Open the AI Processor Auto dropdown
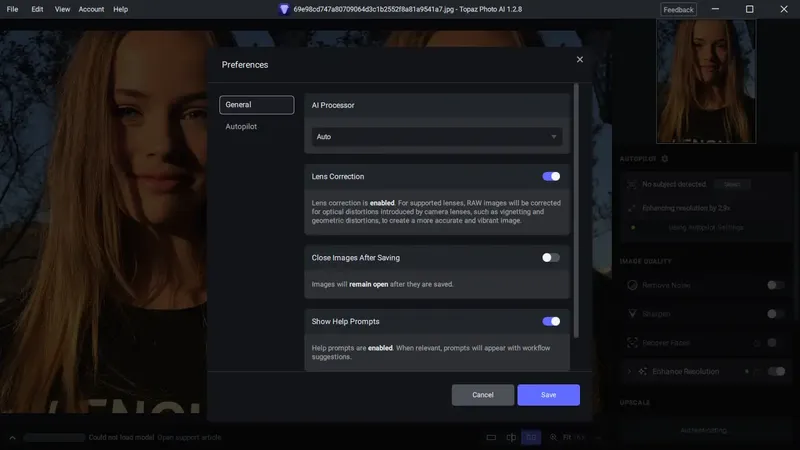This screenshot has height=450, width=800. (x=437, y=137)
